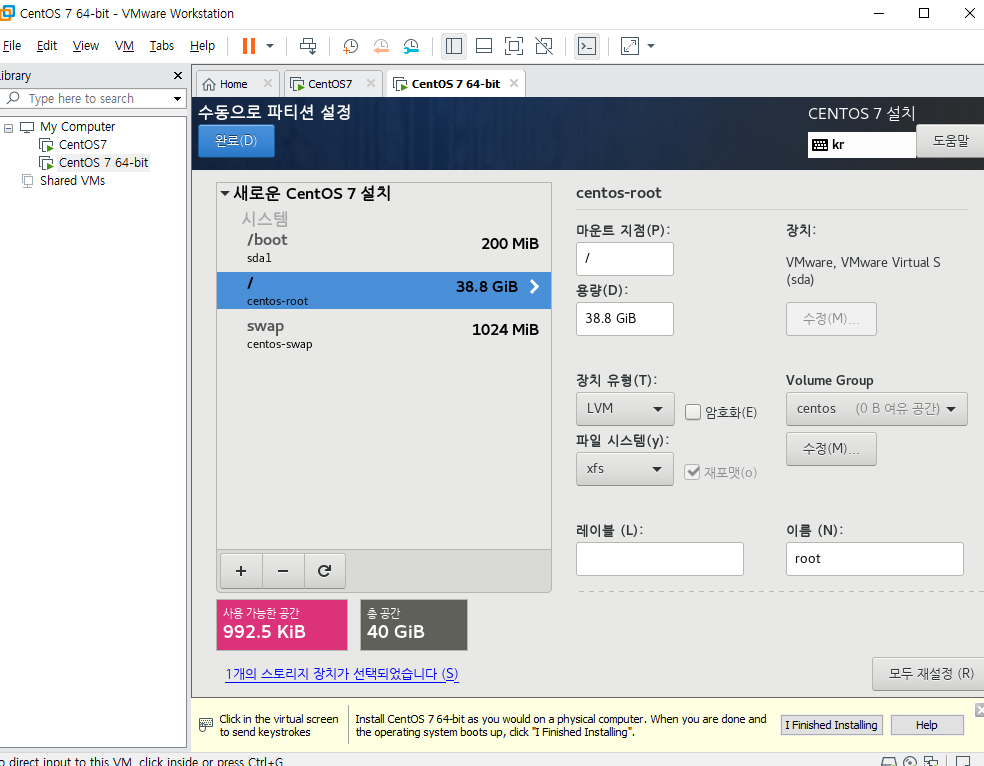The width and height of the screenshot is (984, 766).
Task: Click 수정(M) button under Volume Group
Action: (x=831, y=449)
